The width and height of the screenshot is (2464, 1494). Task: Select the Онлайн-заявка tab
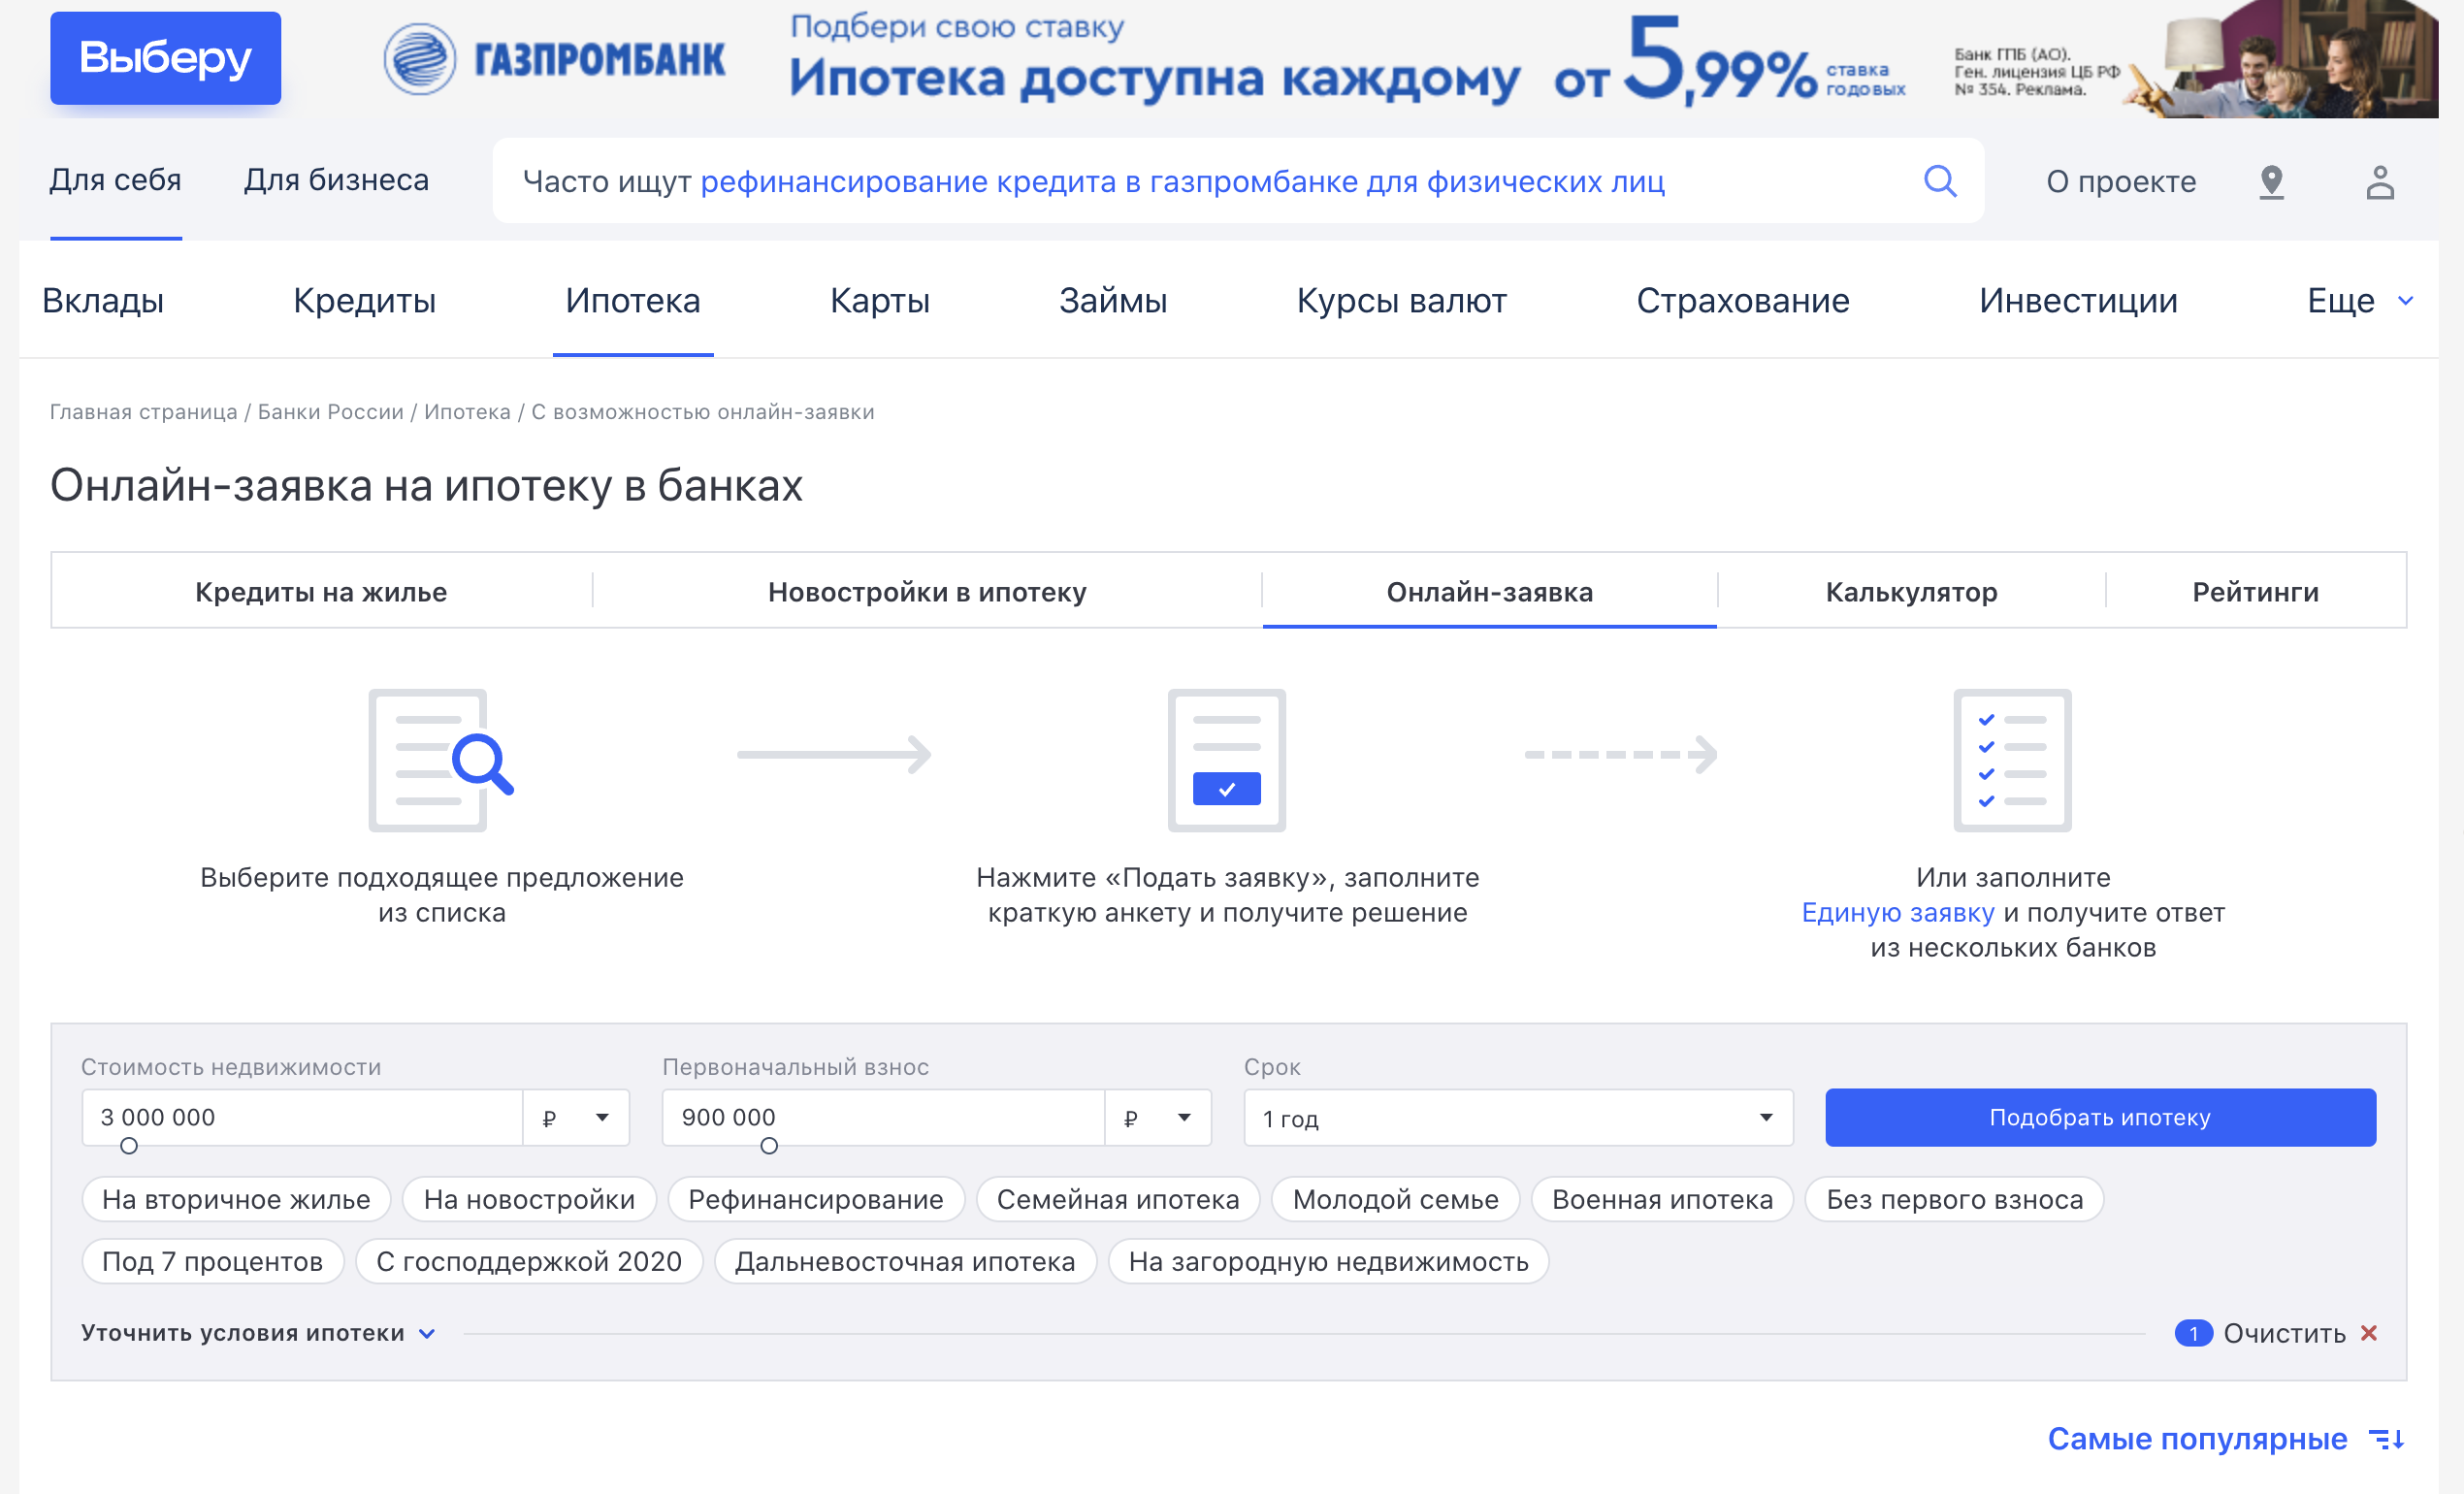[1490, 591]
